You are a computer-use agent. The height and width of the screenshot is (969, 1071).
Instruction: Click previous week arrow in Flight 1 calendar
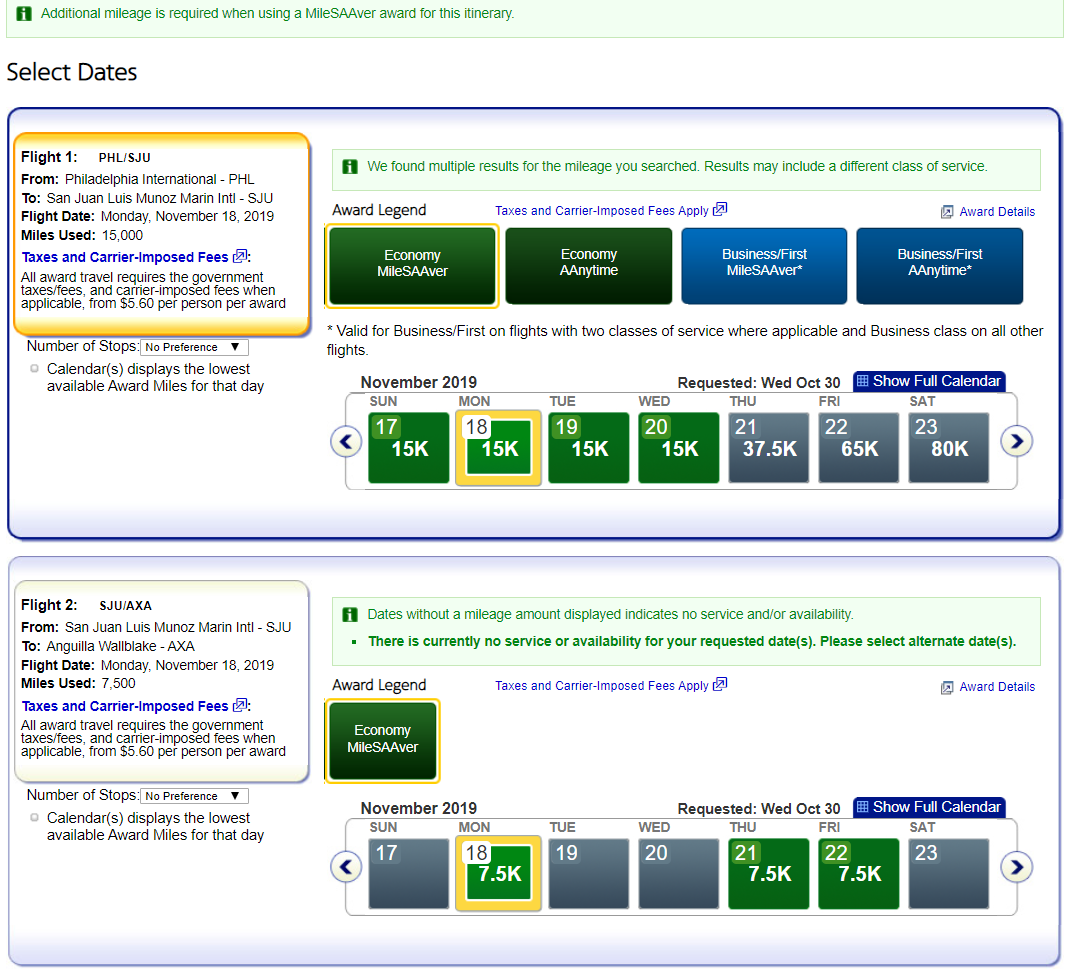(x=346, y=441)
